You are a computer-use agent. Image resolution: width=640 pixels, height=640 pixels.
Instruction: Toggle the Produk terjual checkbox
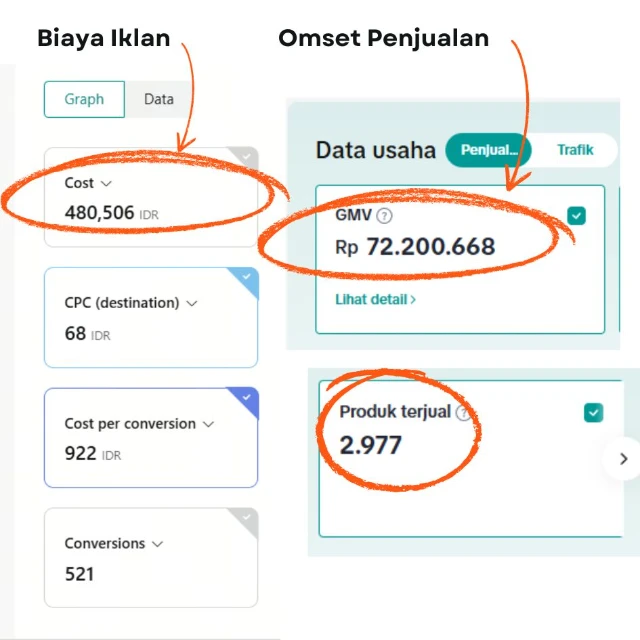[x=593, y=412]
